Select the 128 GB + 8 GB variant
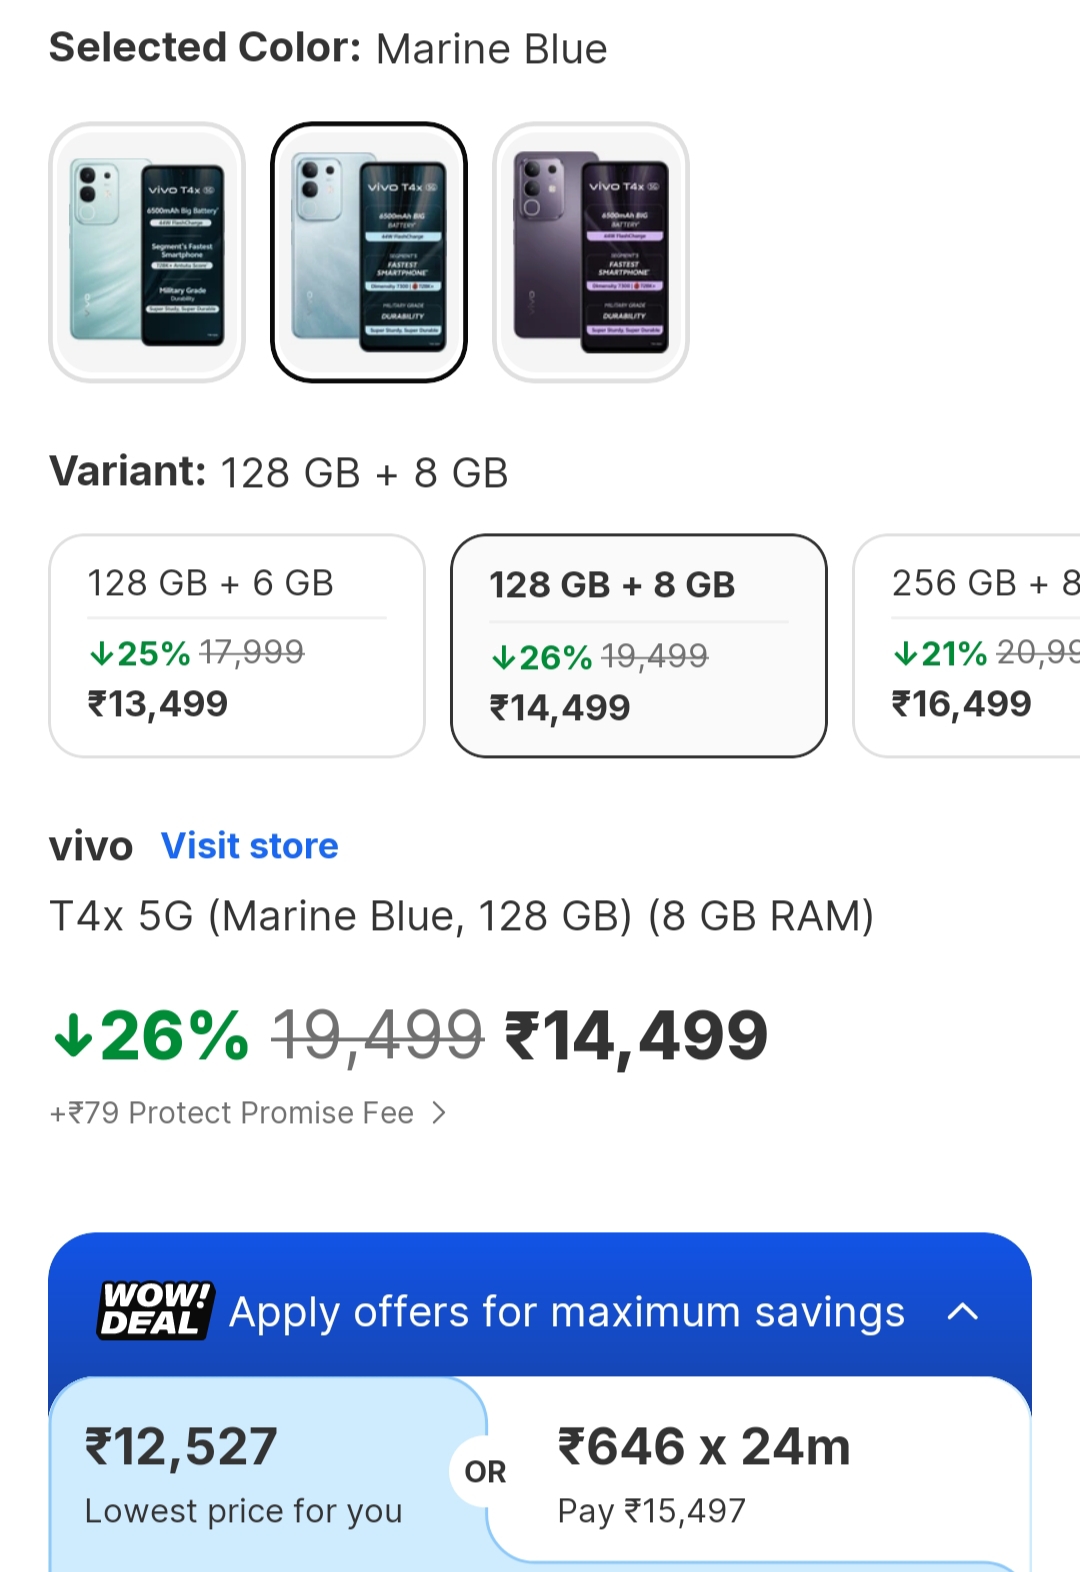The width and height of the screenshot is (1080, 1572). pos(639,645)
